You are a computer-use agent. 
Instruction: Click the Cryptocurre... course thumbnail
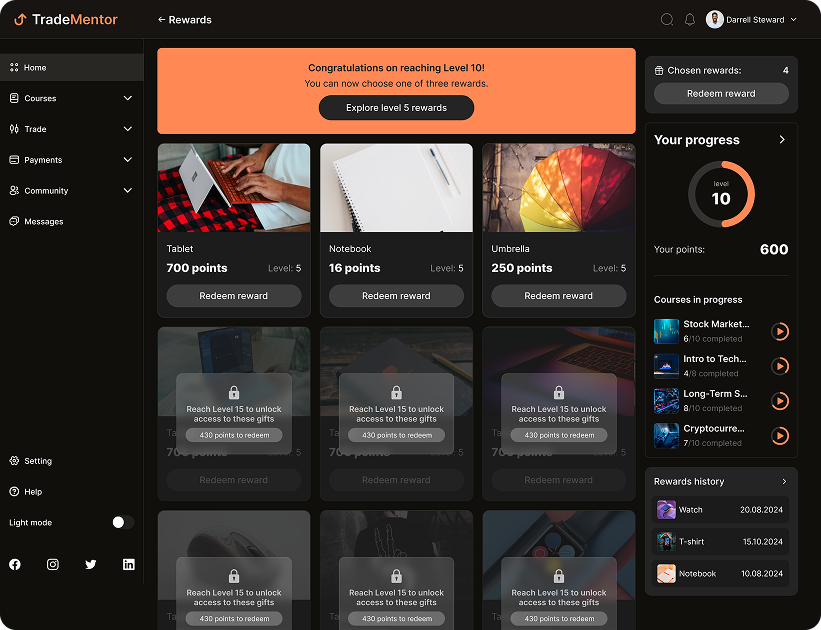[666, 436]
